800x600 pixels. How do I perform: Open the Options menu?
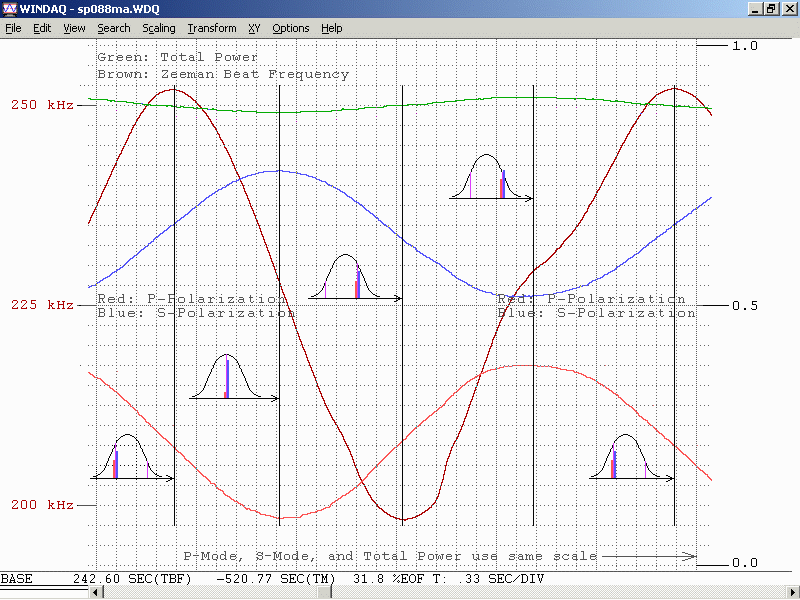[x=291, y=28]
